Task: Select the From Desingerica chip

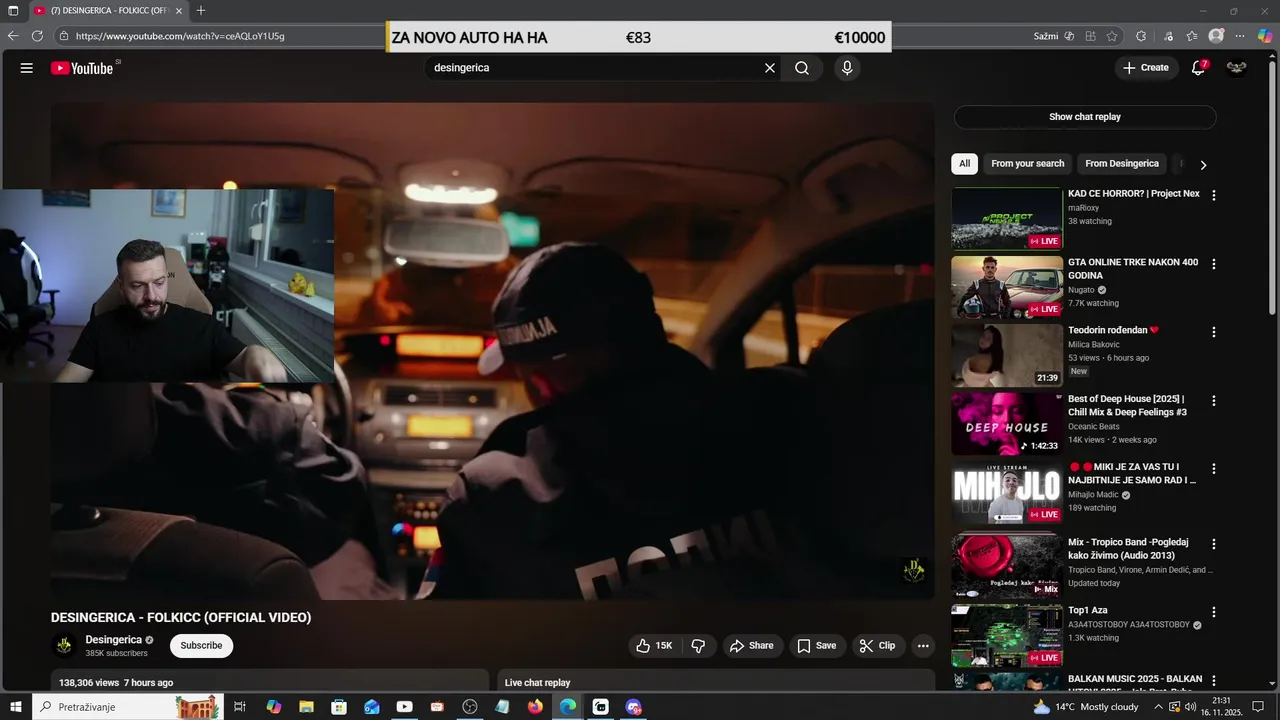Action: [1122, 164]
